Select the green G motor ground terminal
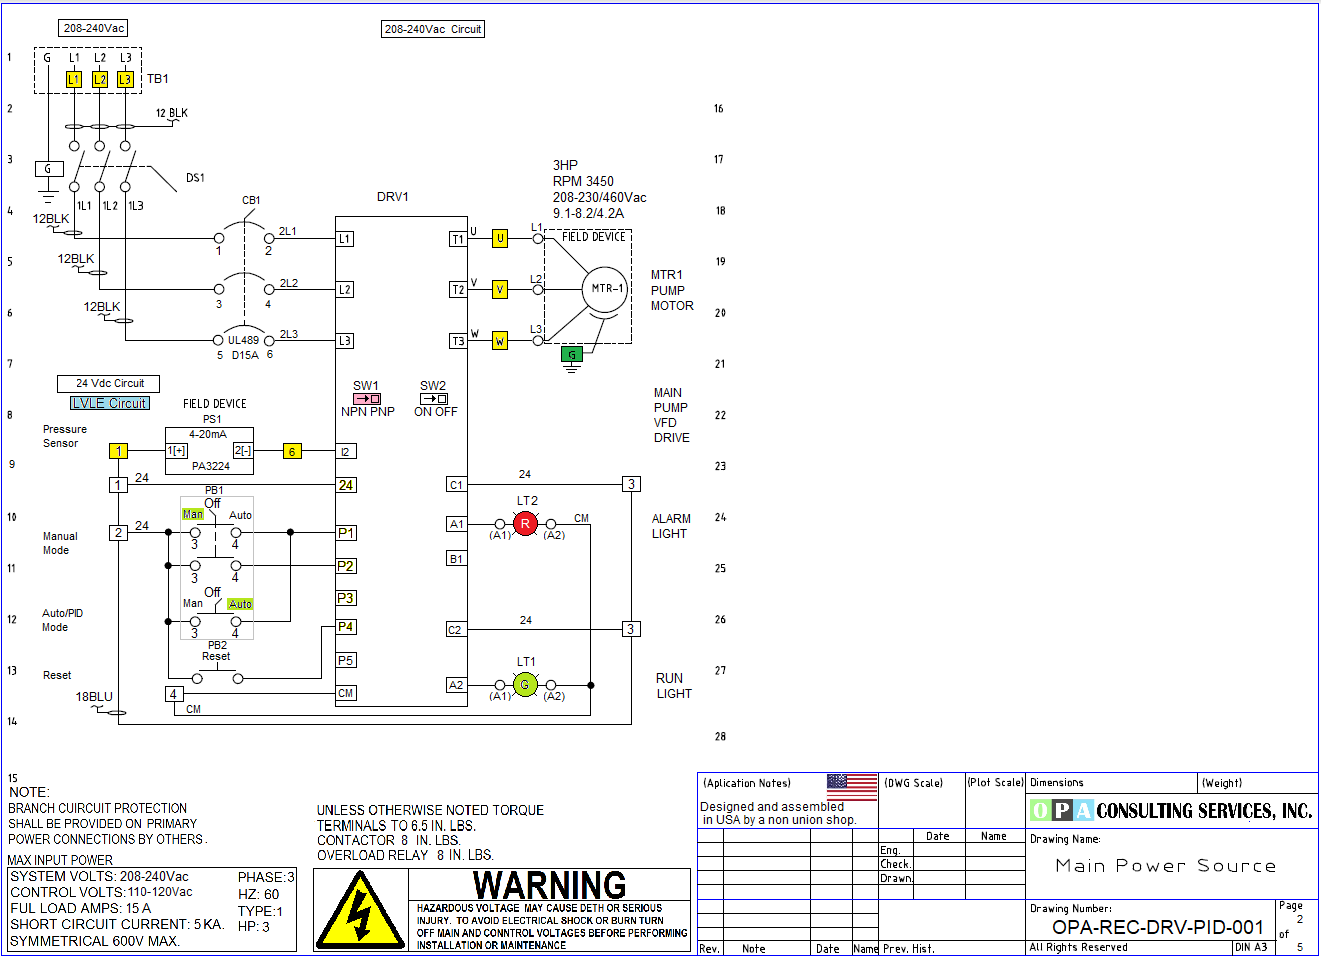 coord(572,354)
